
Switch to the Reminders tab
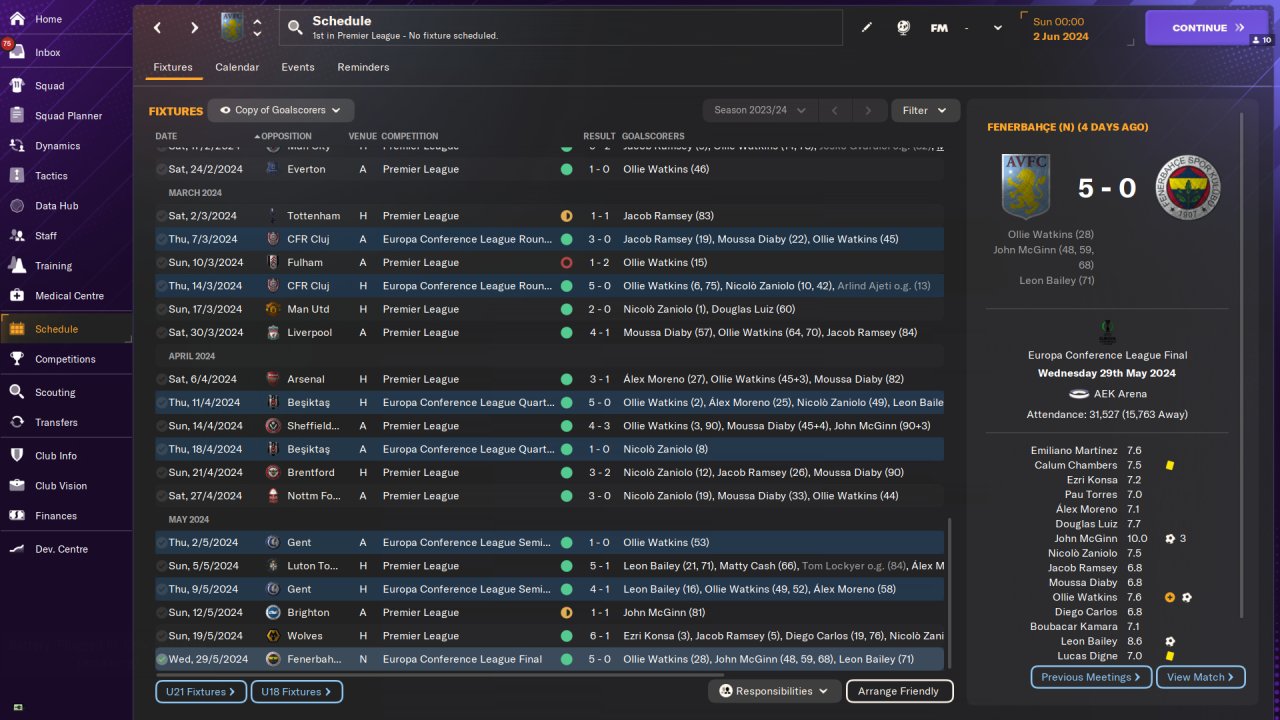click(363, 67)
